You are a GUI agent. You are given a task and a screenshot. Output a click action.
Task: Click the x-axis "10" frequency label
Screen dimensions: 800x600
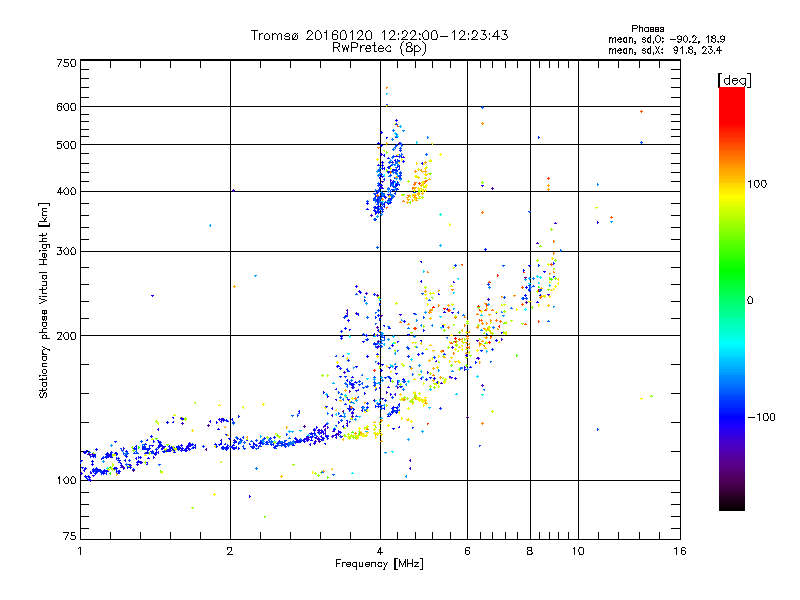point(578,551)
